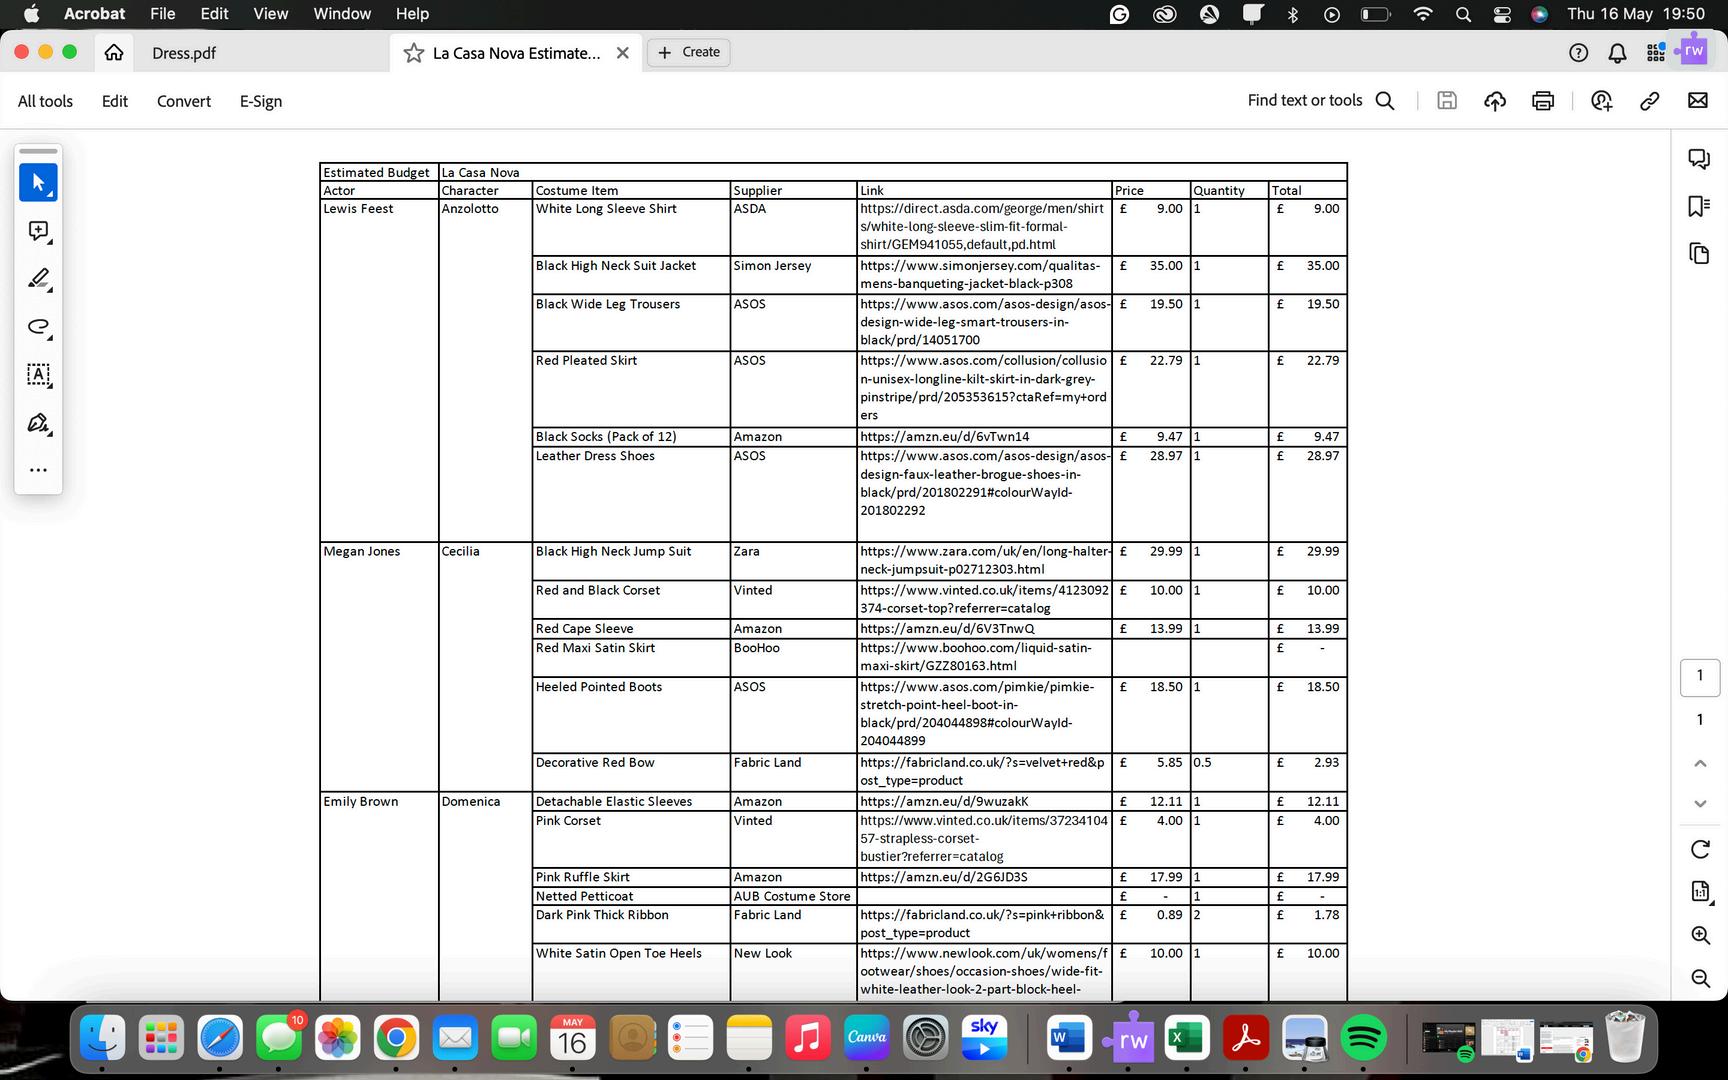
Task: Open the Amazon black socks link
Action: click(x=945, y=437)
